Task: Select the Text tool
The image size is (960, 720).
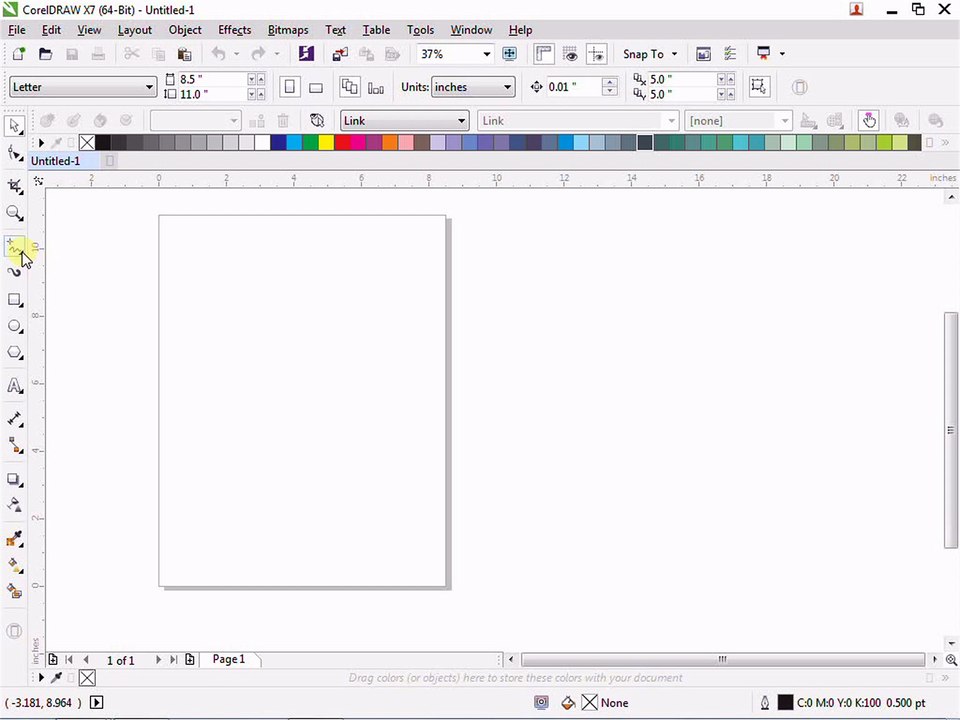Action: click(x=15, y=386)
